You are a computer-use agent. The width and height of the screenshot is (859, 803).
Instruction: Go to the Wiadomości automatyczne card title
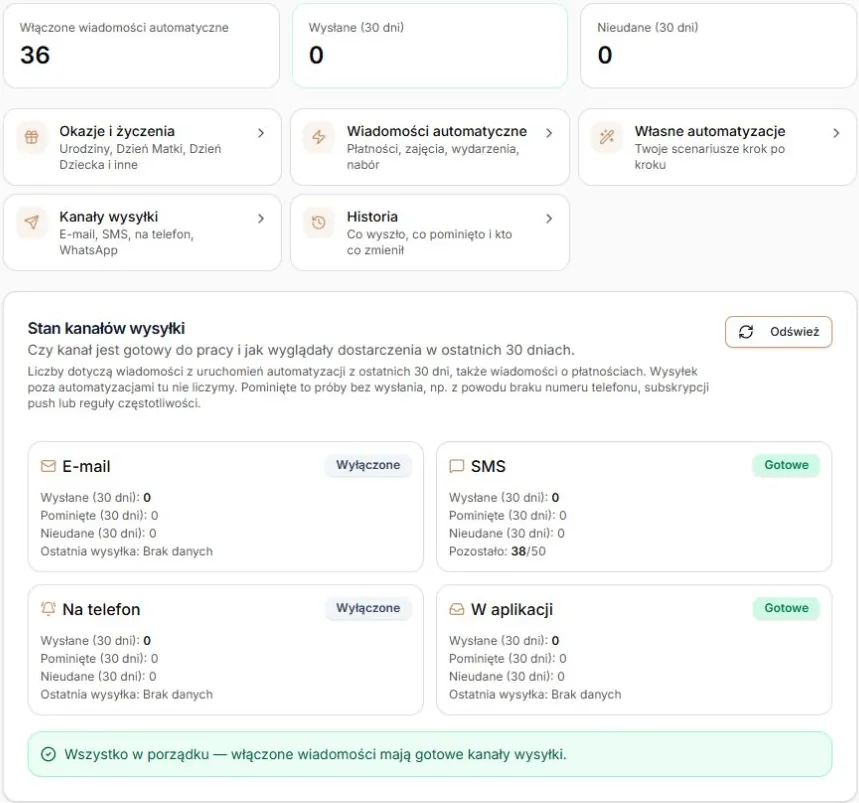tap(437, 131)
